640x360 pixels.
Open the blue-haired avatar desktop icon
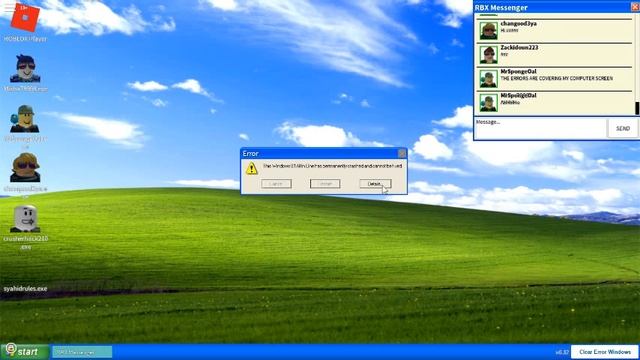click(x=25, y=69)
